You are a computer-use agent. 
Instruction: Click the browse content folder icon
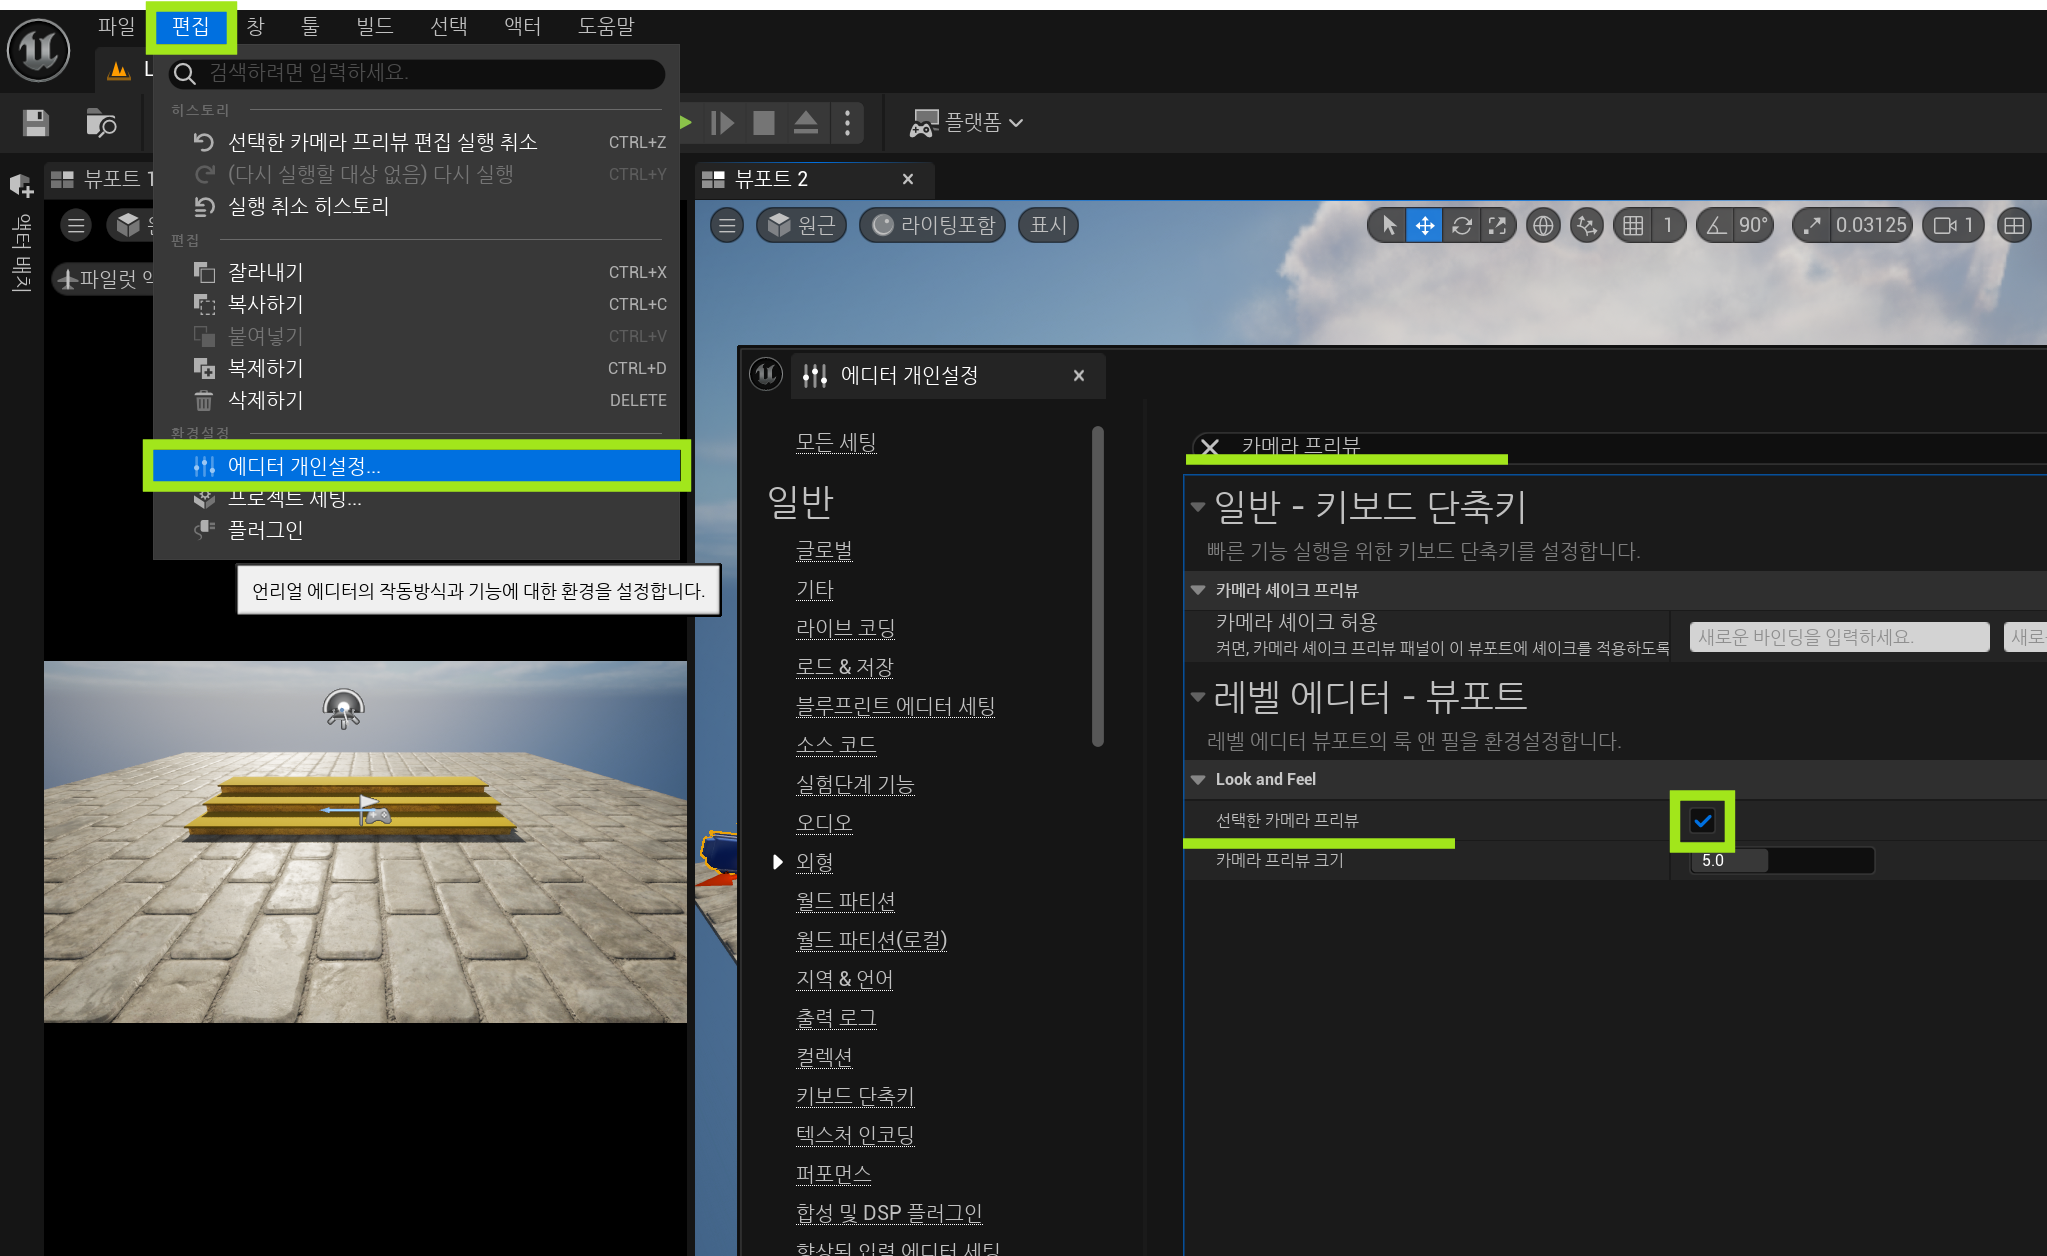pyautogui.click(x=100, y=123)
